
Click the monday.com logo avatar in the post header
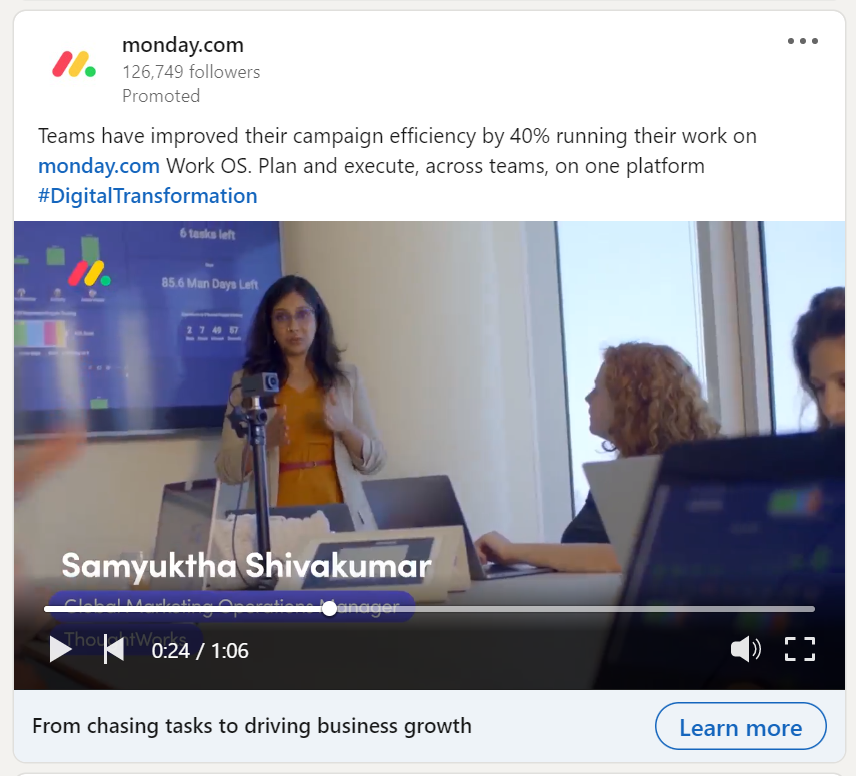tap(74, 64)
